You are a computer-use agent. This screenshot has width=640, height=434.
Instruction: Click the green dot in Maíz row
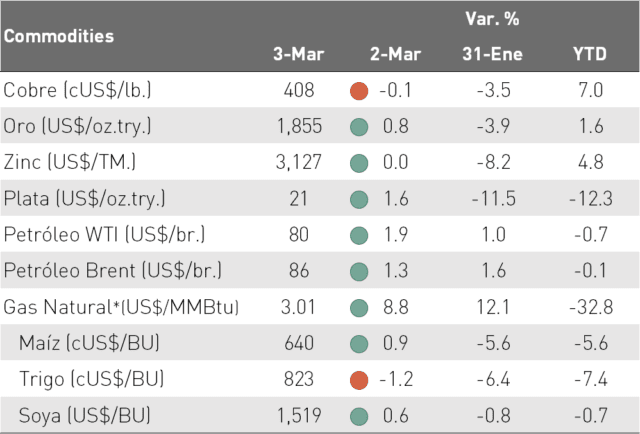tap(359, 344)
